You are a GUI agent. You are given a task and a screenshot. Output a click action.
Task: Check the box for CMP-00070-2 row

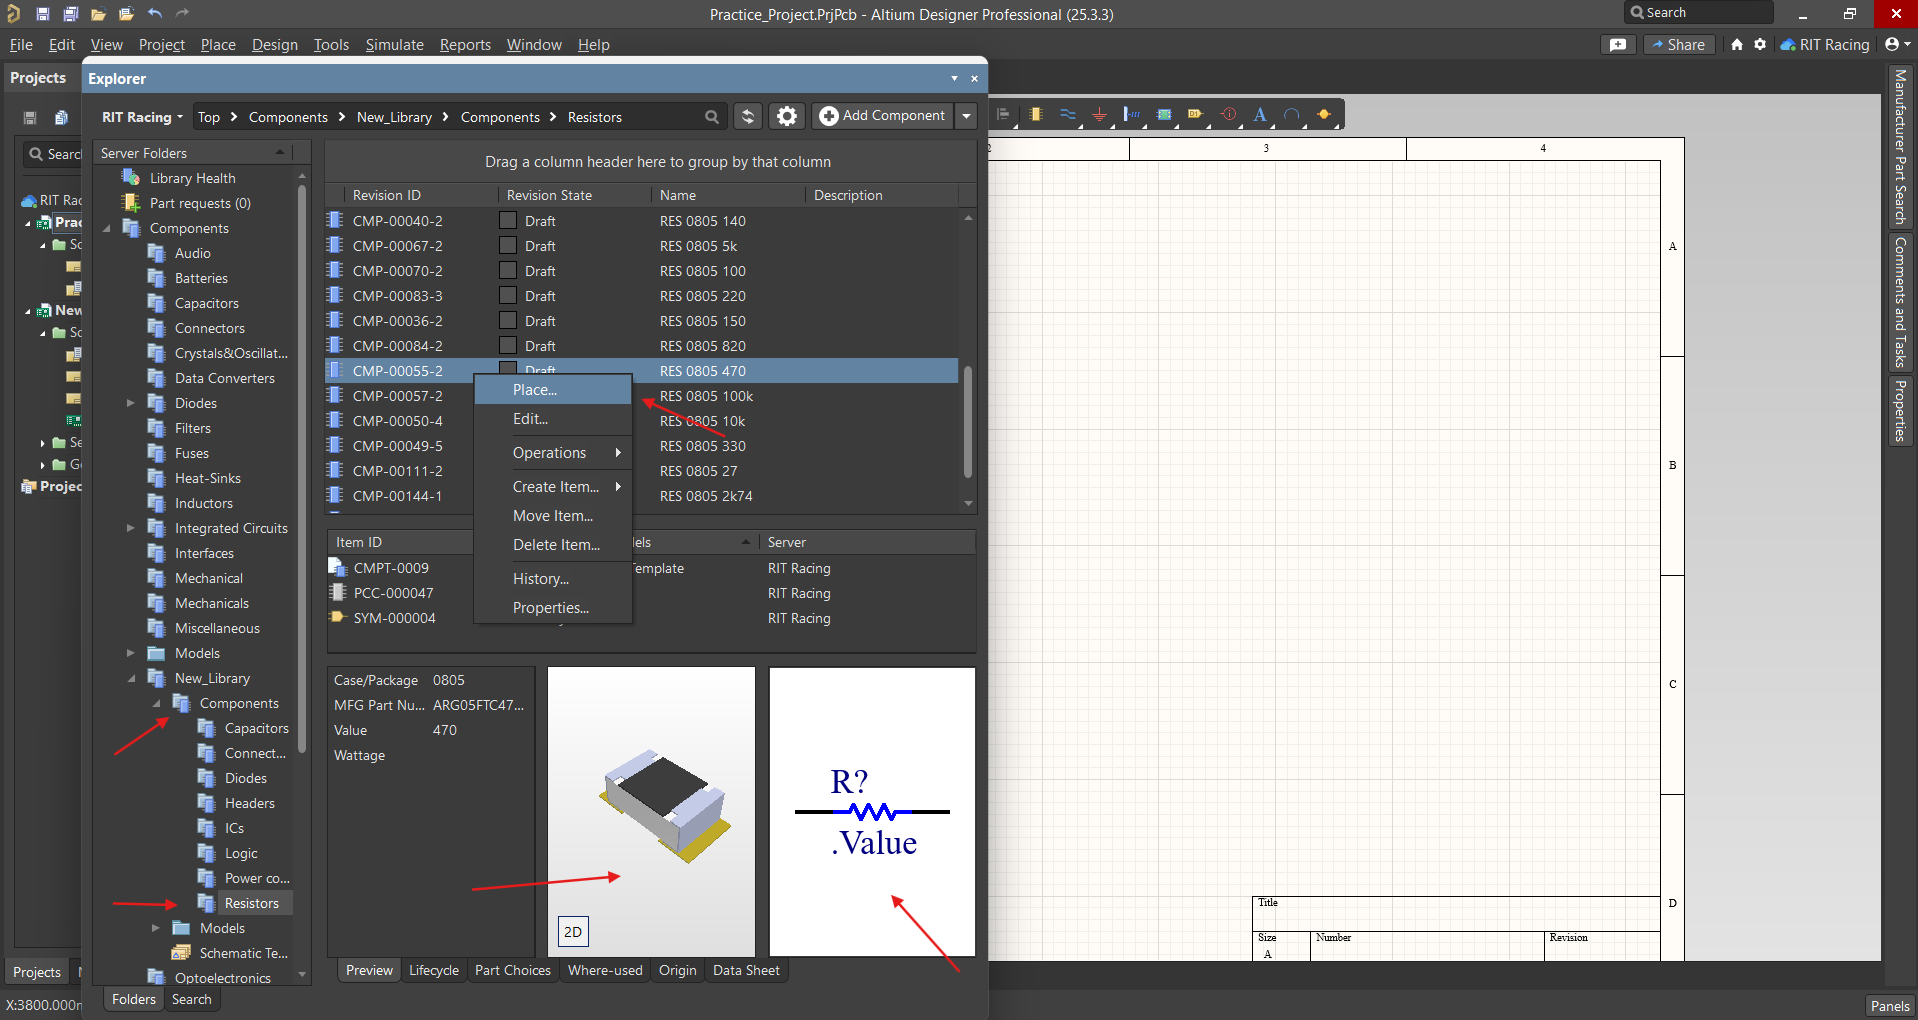(508, 270)
